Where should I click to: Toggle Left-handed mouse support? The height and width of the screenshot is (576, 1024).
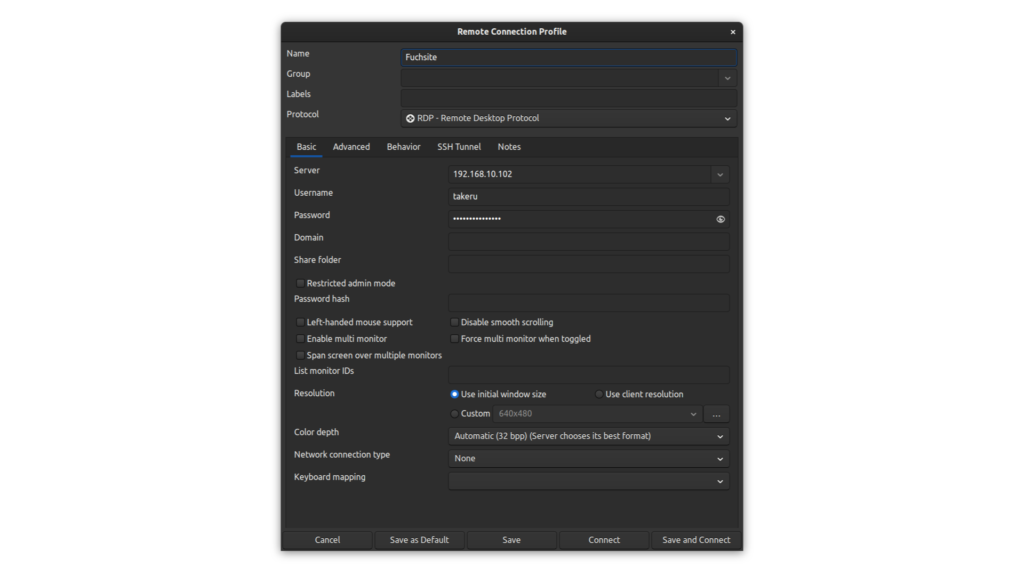click(x=300, y=322)
